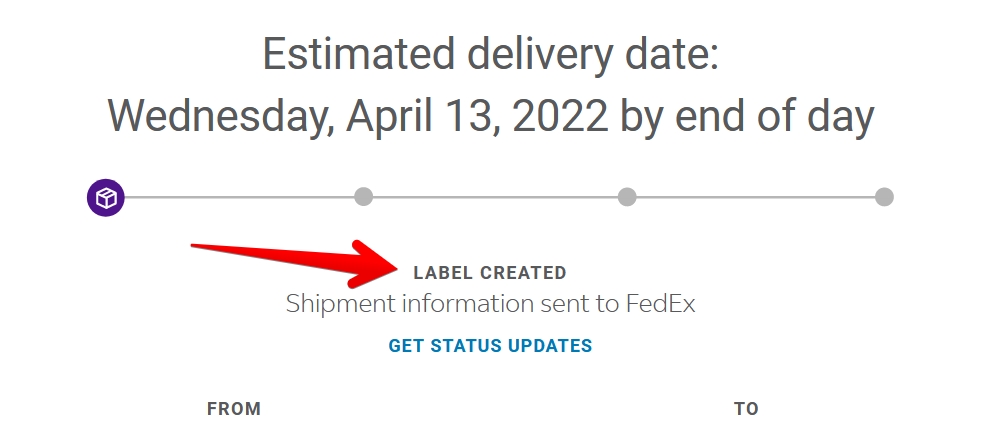Click the 'Shipment information sent to FedEx' text
This screenshot has height=431, width=999.
(490, 304)
